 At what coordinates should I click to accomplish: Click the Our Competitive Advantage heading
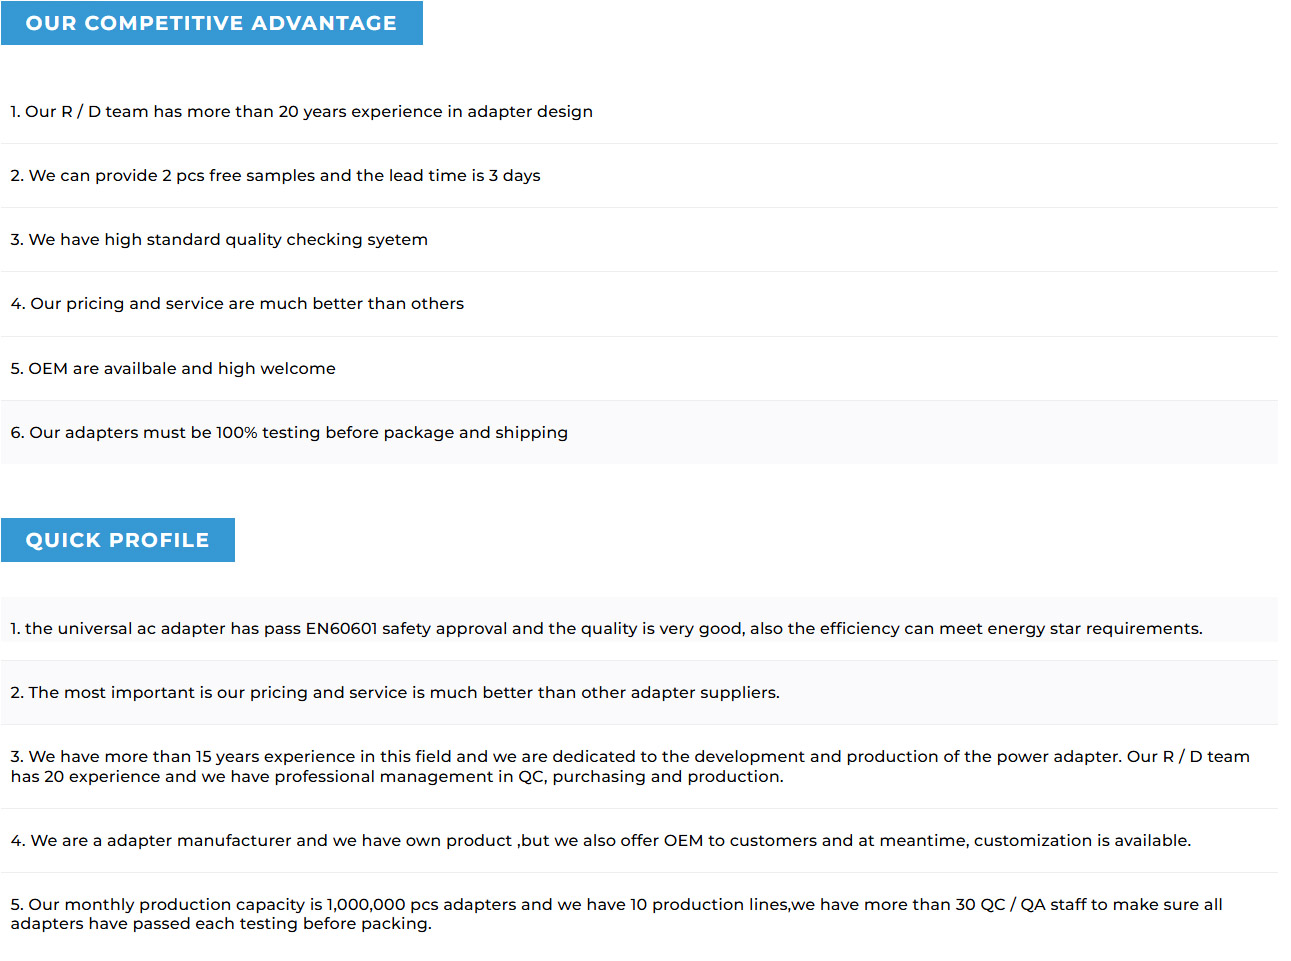[x=211, y=23]
